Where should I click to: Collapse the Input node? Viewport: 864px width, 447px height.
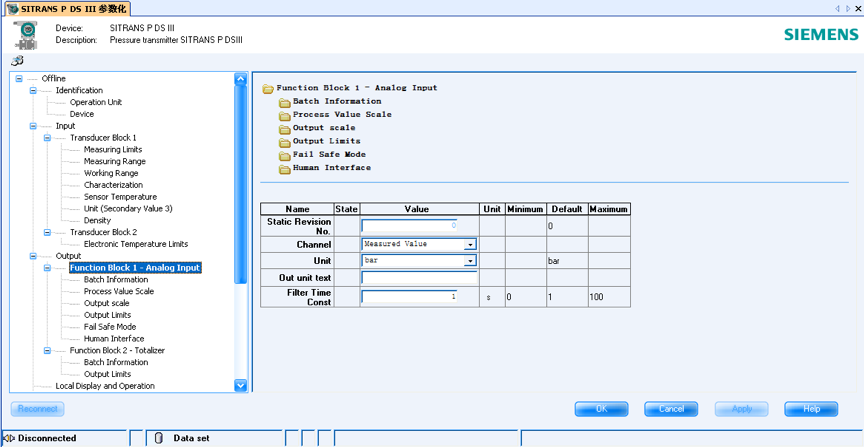tap(33, 126)
